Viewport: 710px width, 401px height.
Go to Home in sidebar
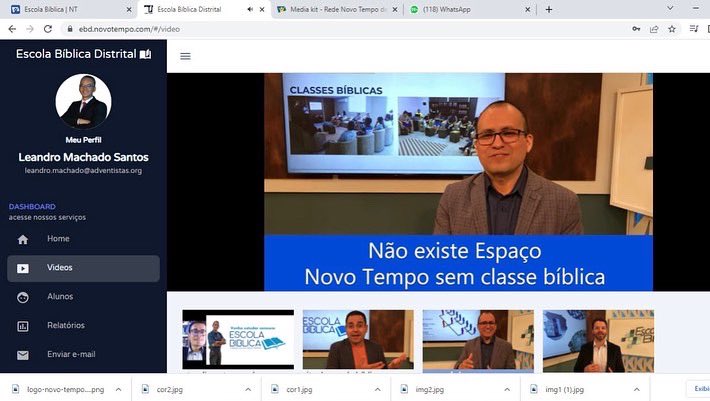(x=83, y=239)
